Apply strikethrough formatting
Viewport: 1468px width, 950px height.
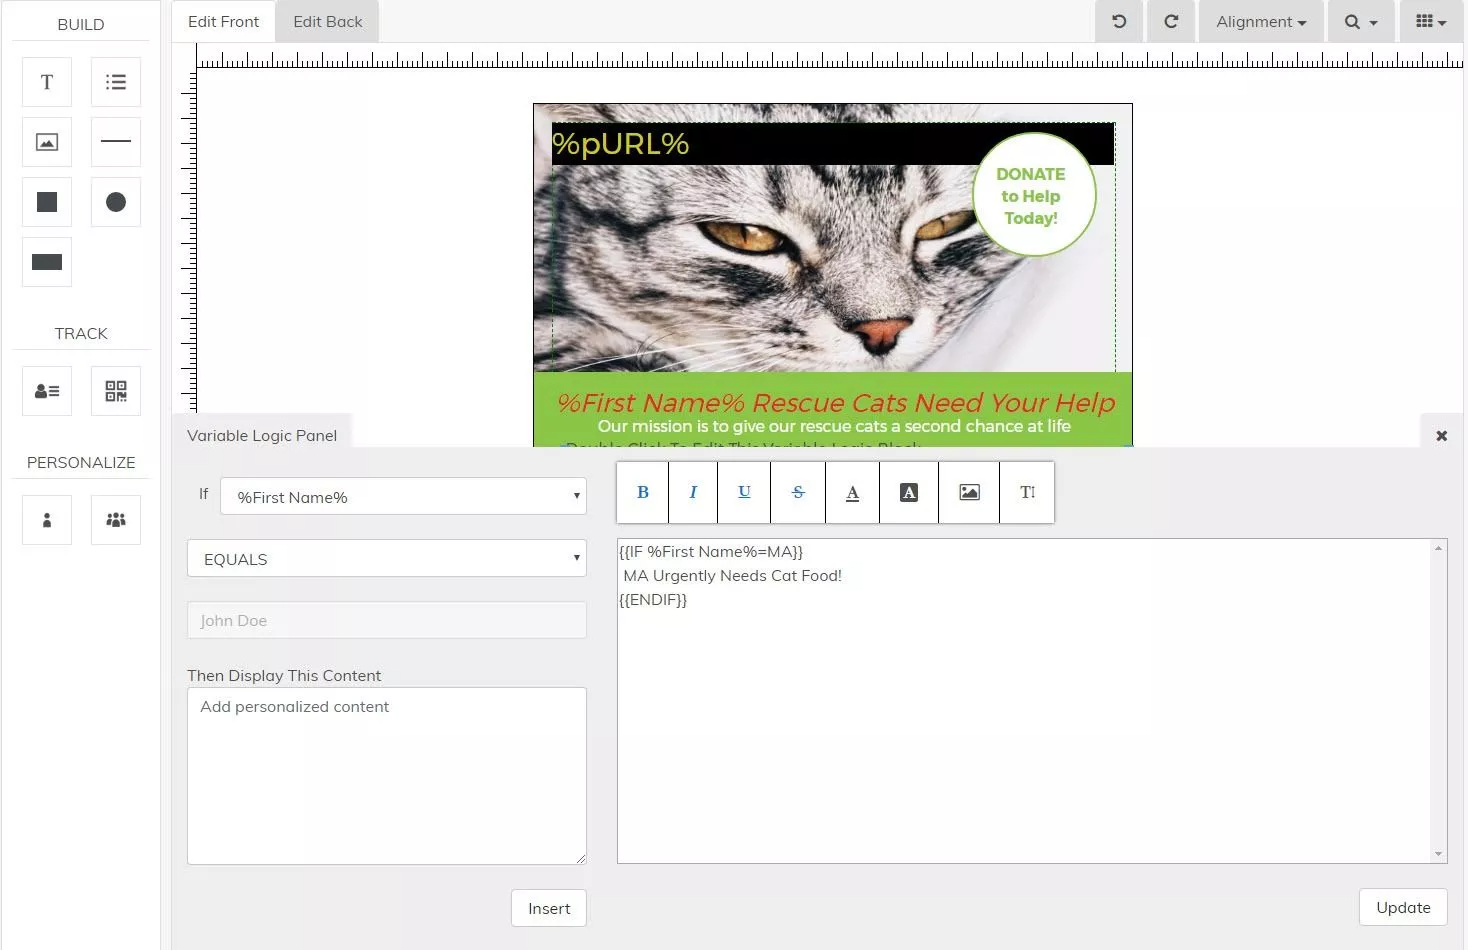point(797,492)
